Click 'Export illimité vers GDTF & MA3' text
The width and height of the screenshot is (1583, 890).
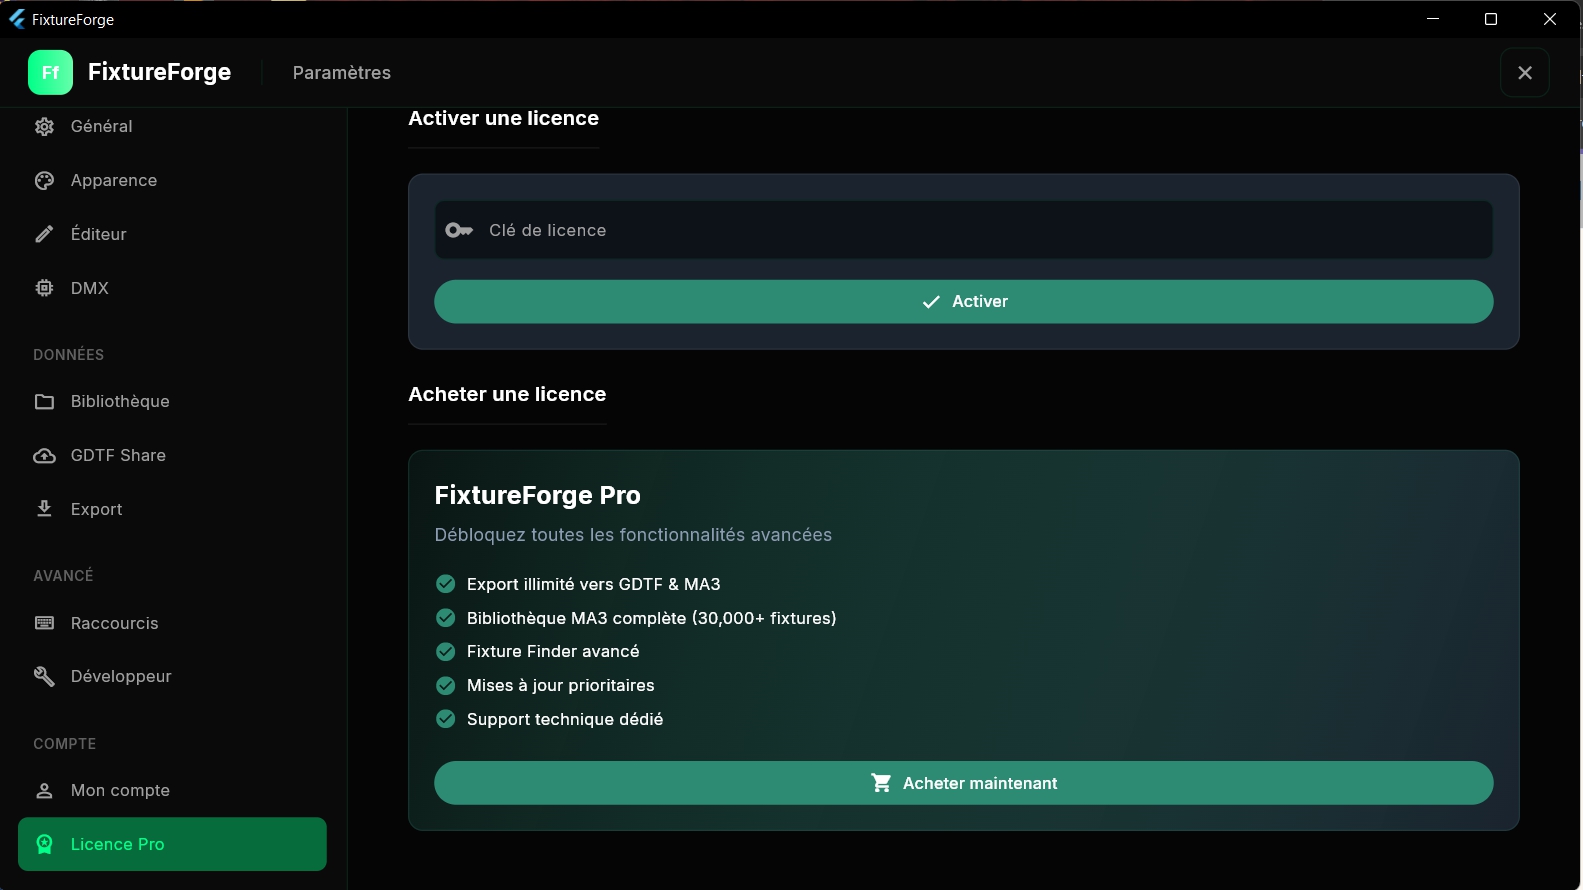594,584
